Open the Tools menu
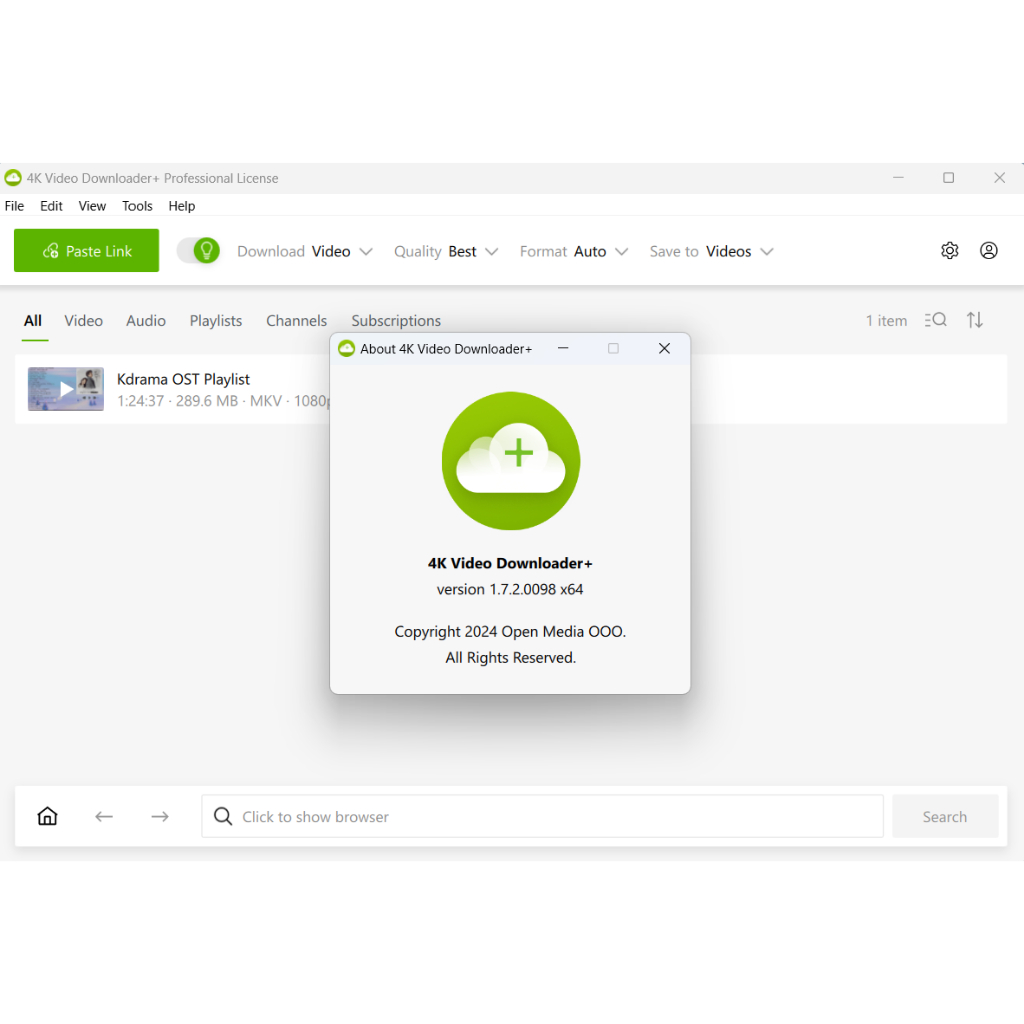1024x1024 pixels. [137, 206]
